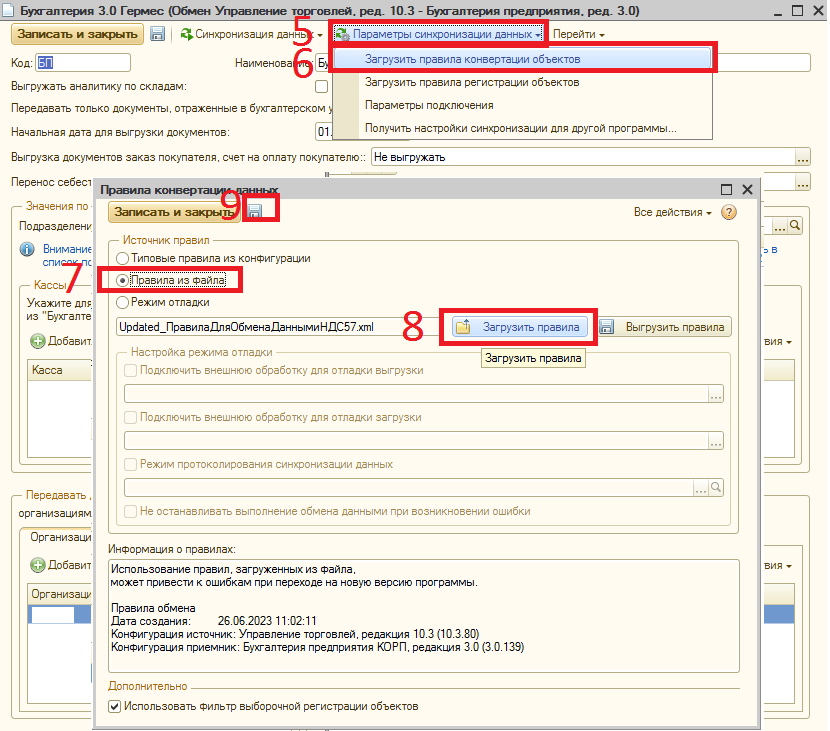Viewport: 830px width, 731px height.
Task: Click the Добавить button in the Организации section
Action: [60, 565]
